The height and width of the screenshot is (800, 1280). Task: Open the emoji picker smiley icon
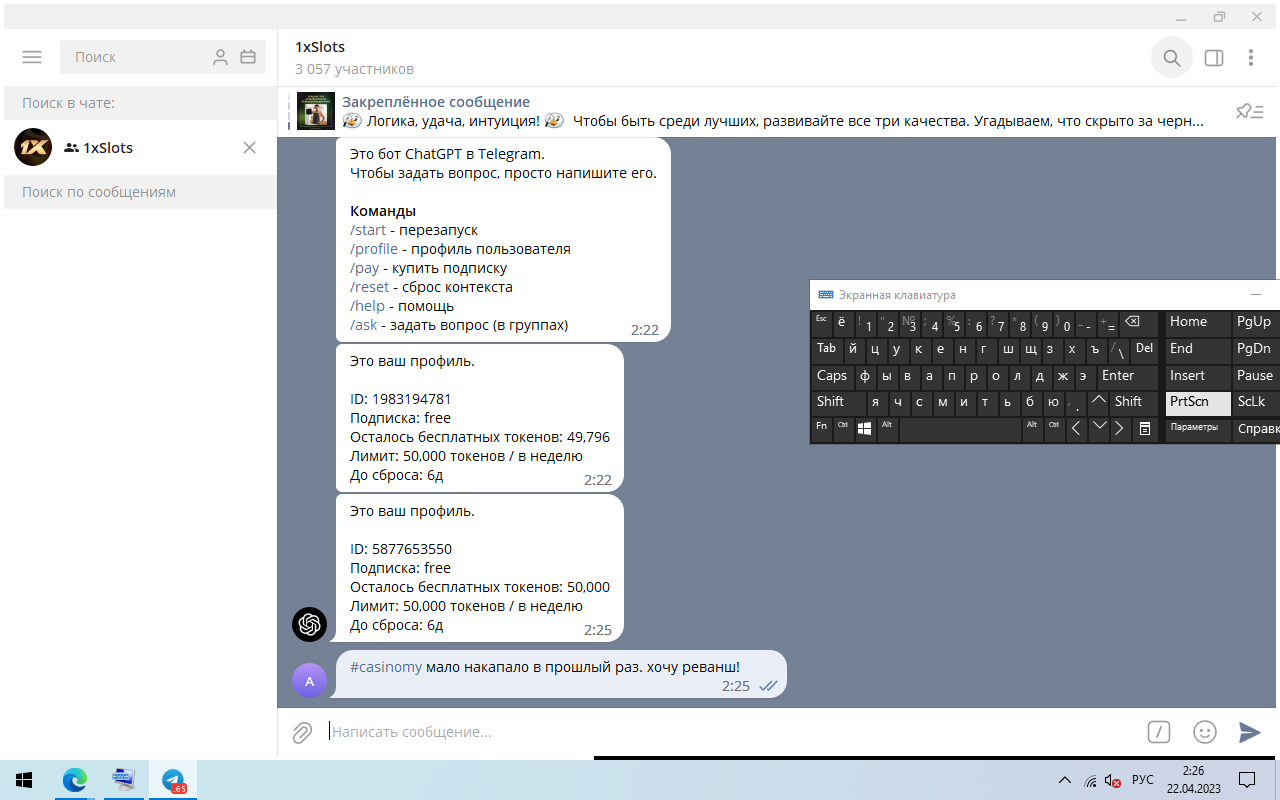click(x=1205, y=732)
